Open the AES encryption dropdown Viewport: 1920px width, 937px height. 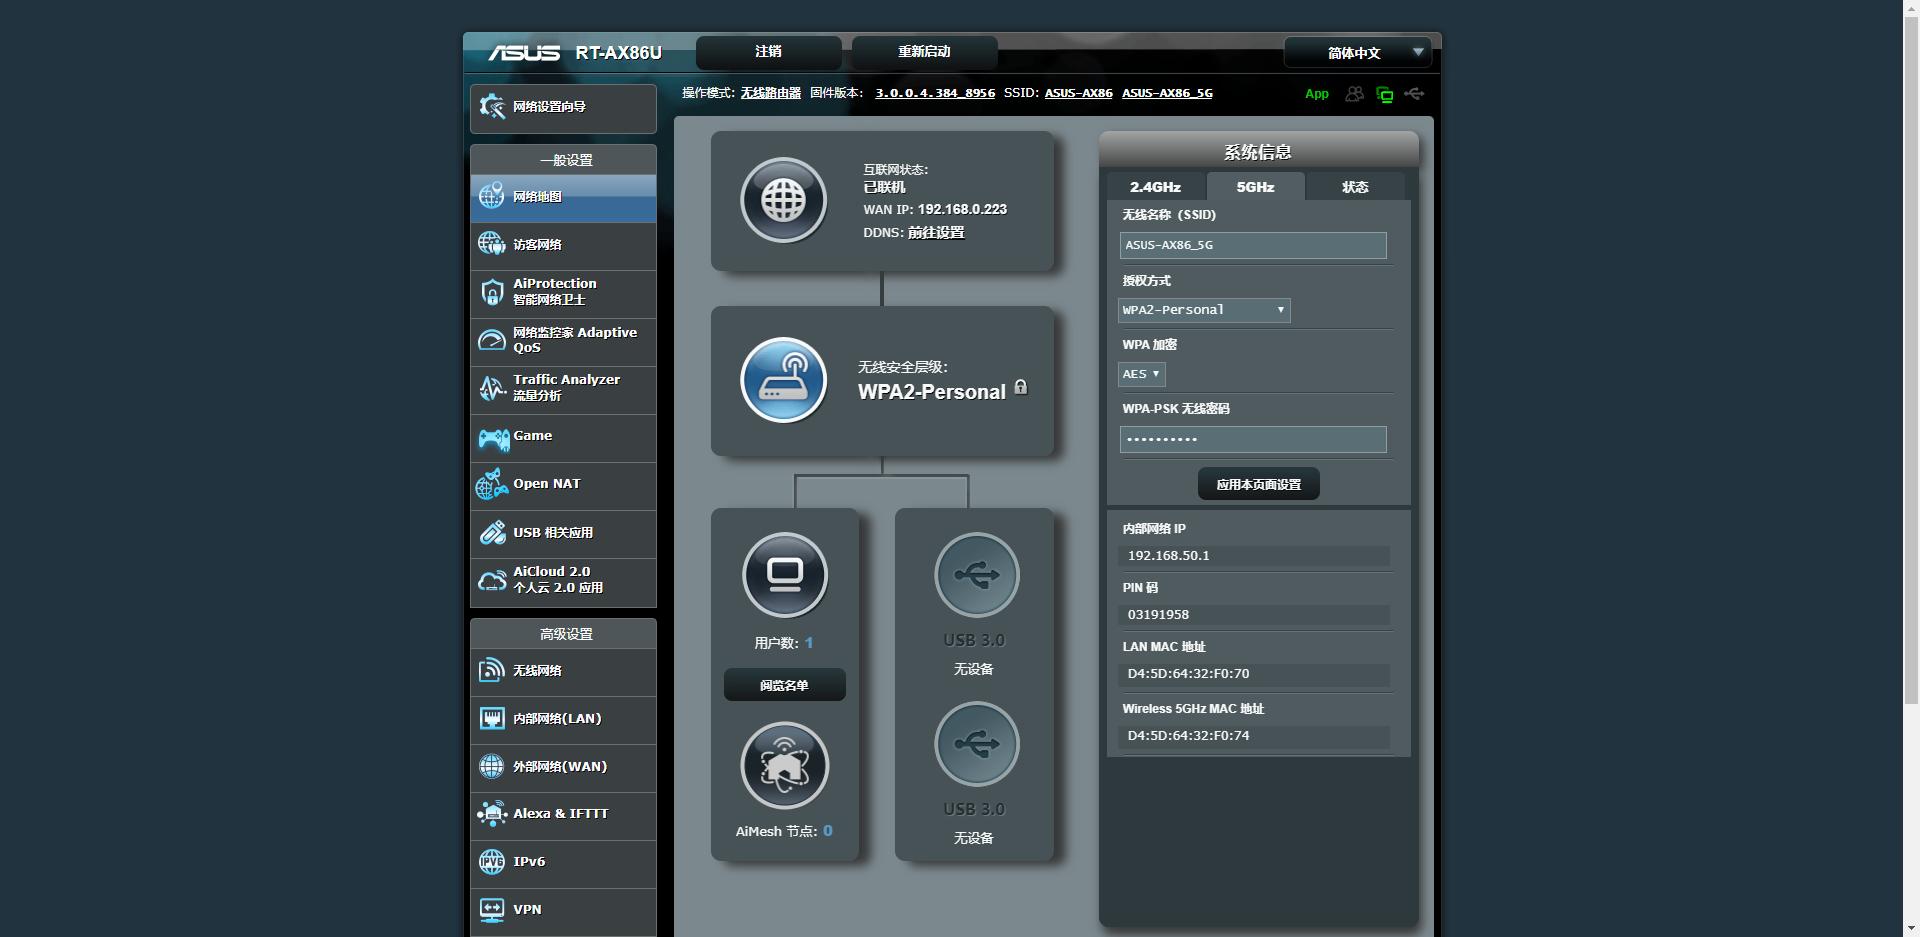[1141, 374]
